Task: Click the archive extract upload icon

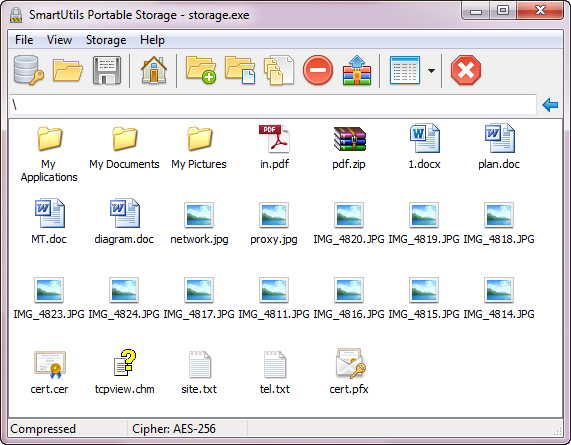Action: [357, 70]
